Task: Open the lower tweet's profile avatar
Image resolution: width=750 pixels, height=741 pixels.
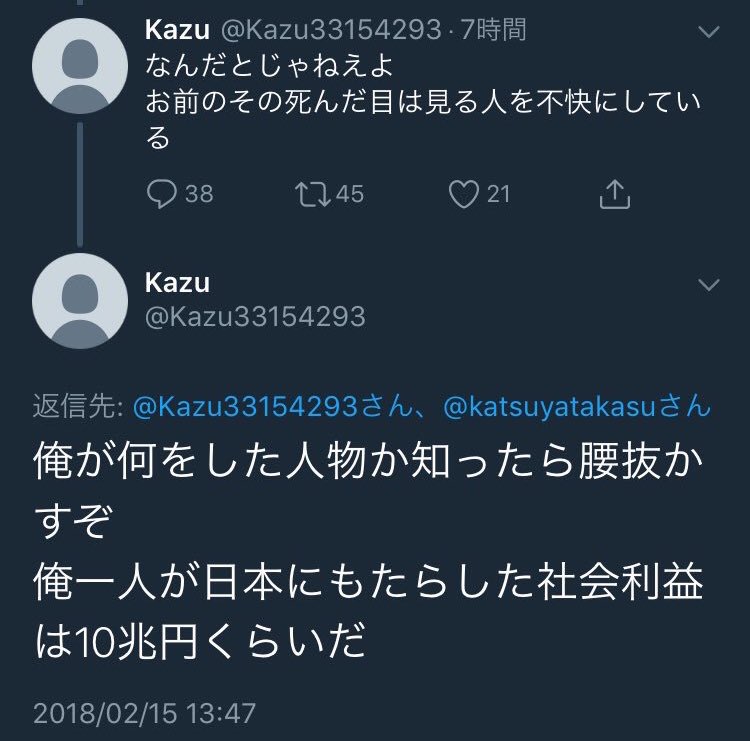Action: point(80,301)
